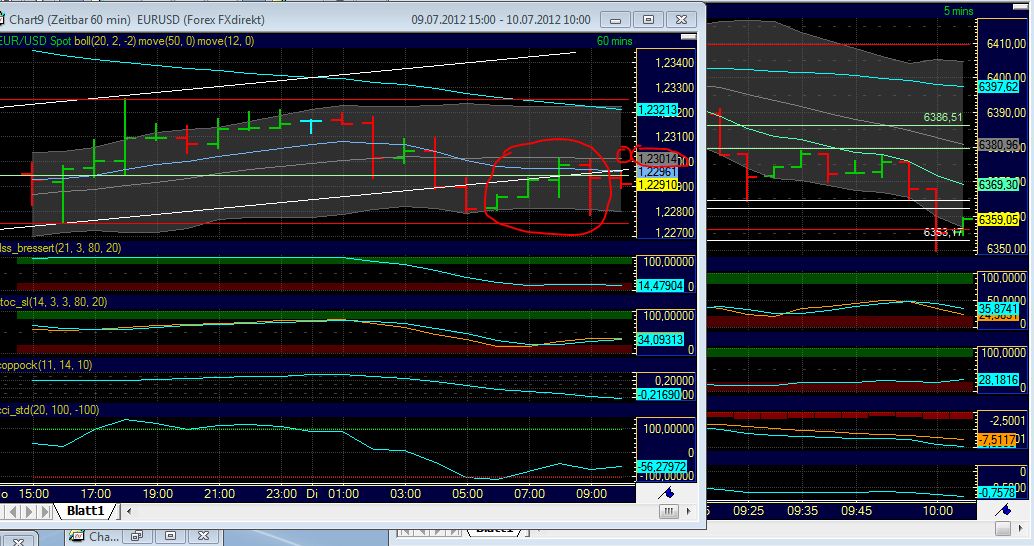The image size is (1034, 546).
Task: Click the gray 1,23014 price marker
Action: point(657,158)
